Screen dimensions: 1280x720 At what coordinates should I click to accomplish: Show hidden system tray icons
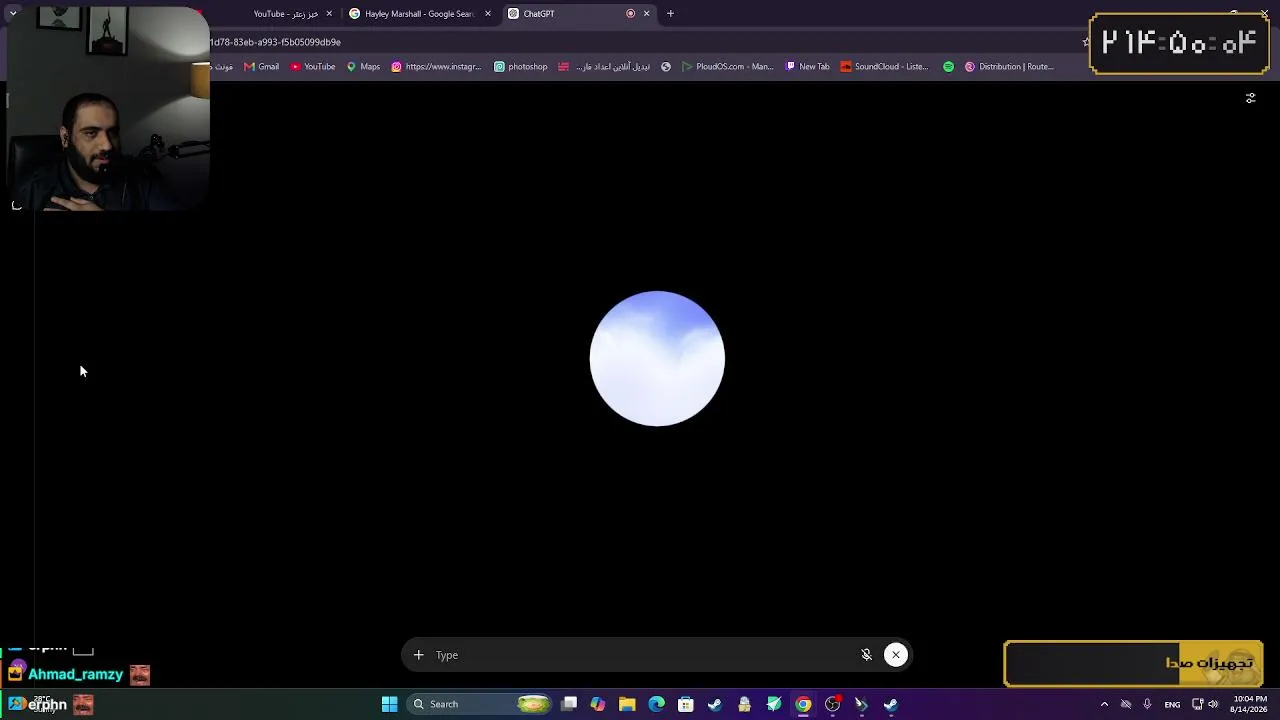click(x=1104, y=704)
